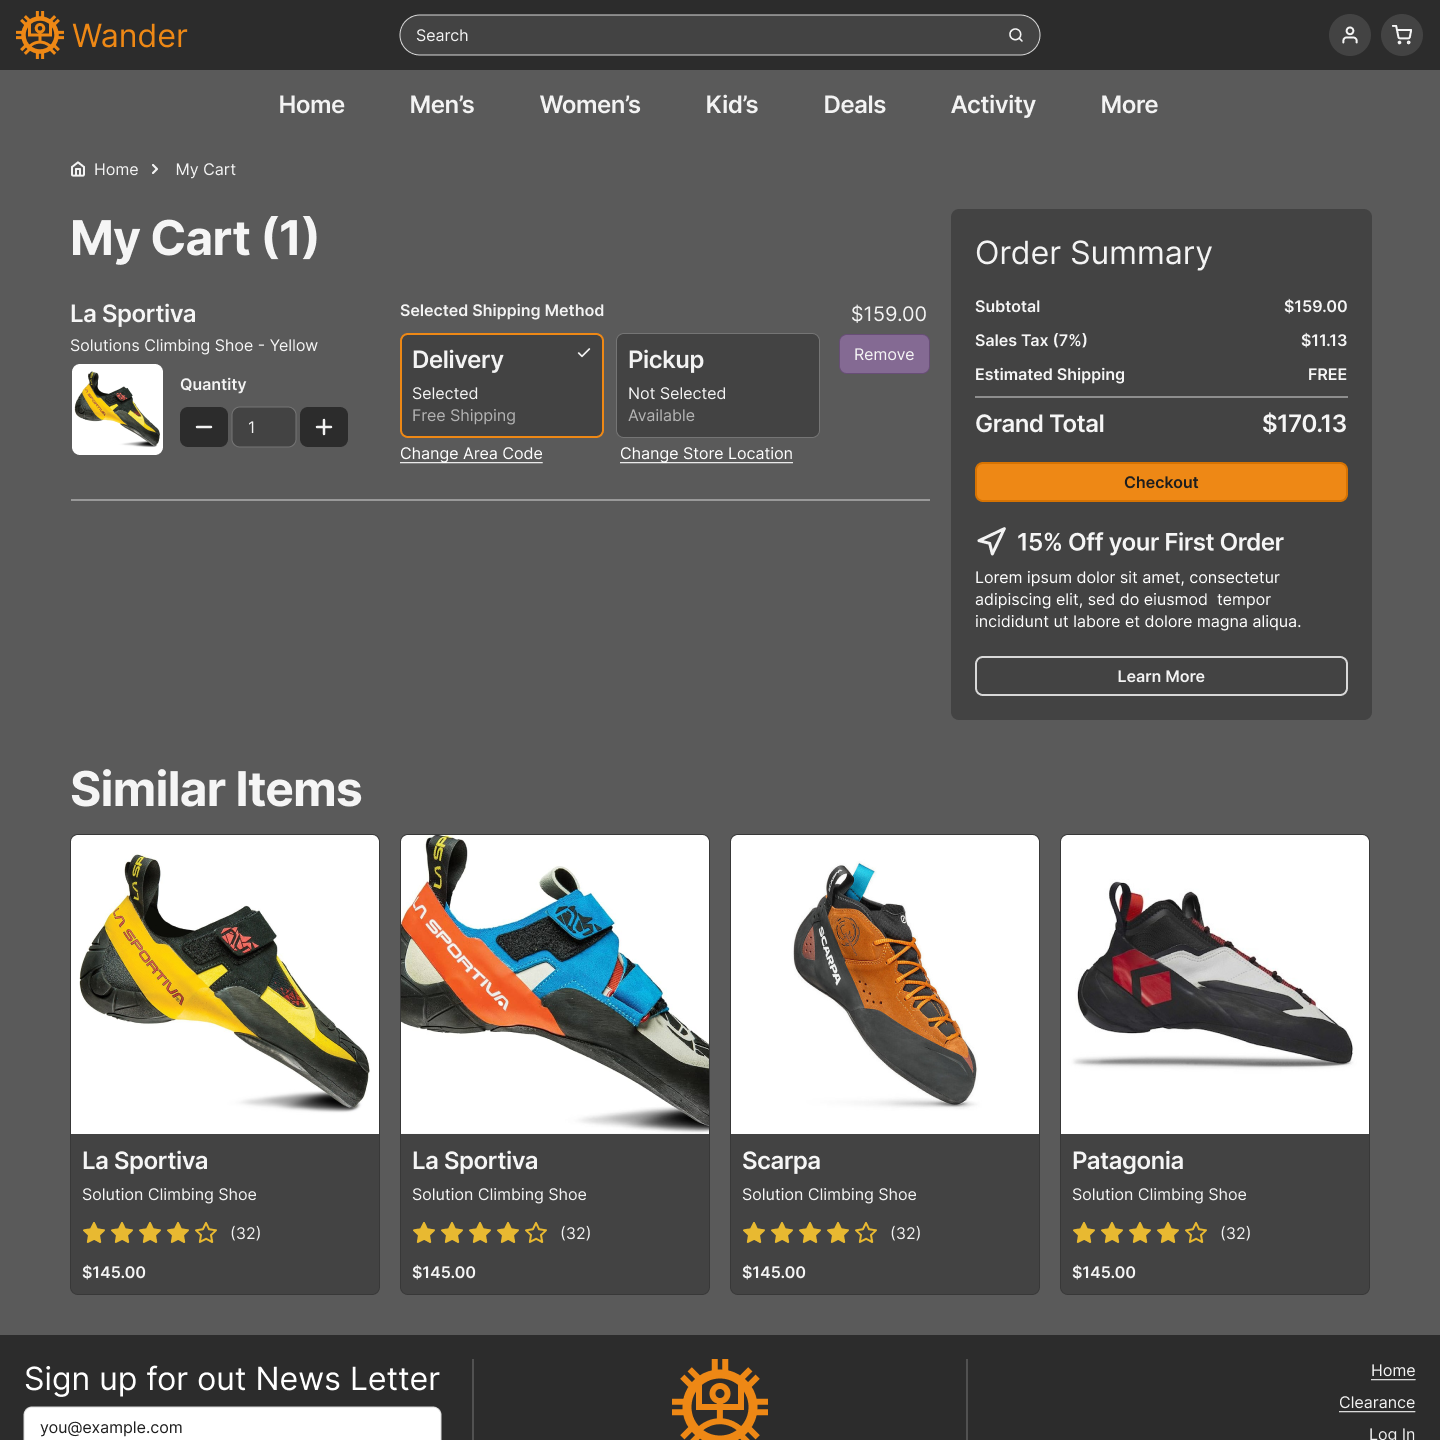Click the search magnifier icon
This screenshot has height=1440, width=1440.
1016,35
